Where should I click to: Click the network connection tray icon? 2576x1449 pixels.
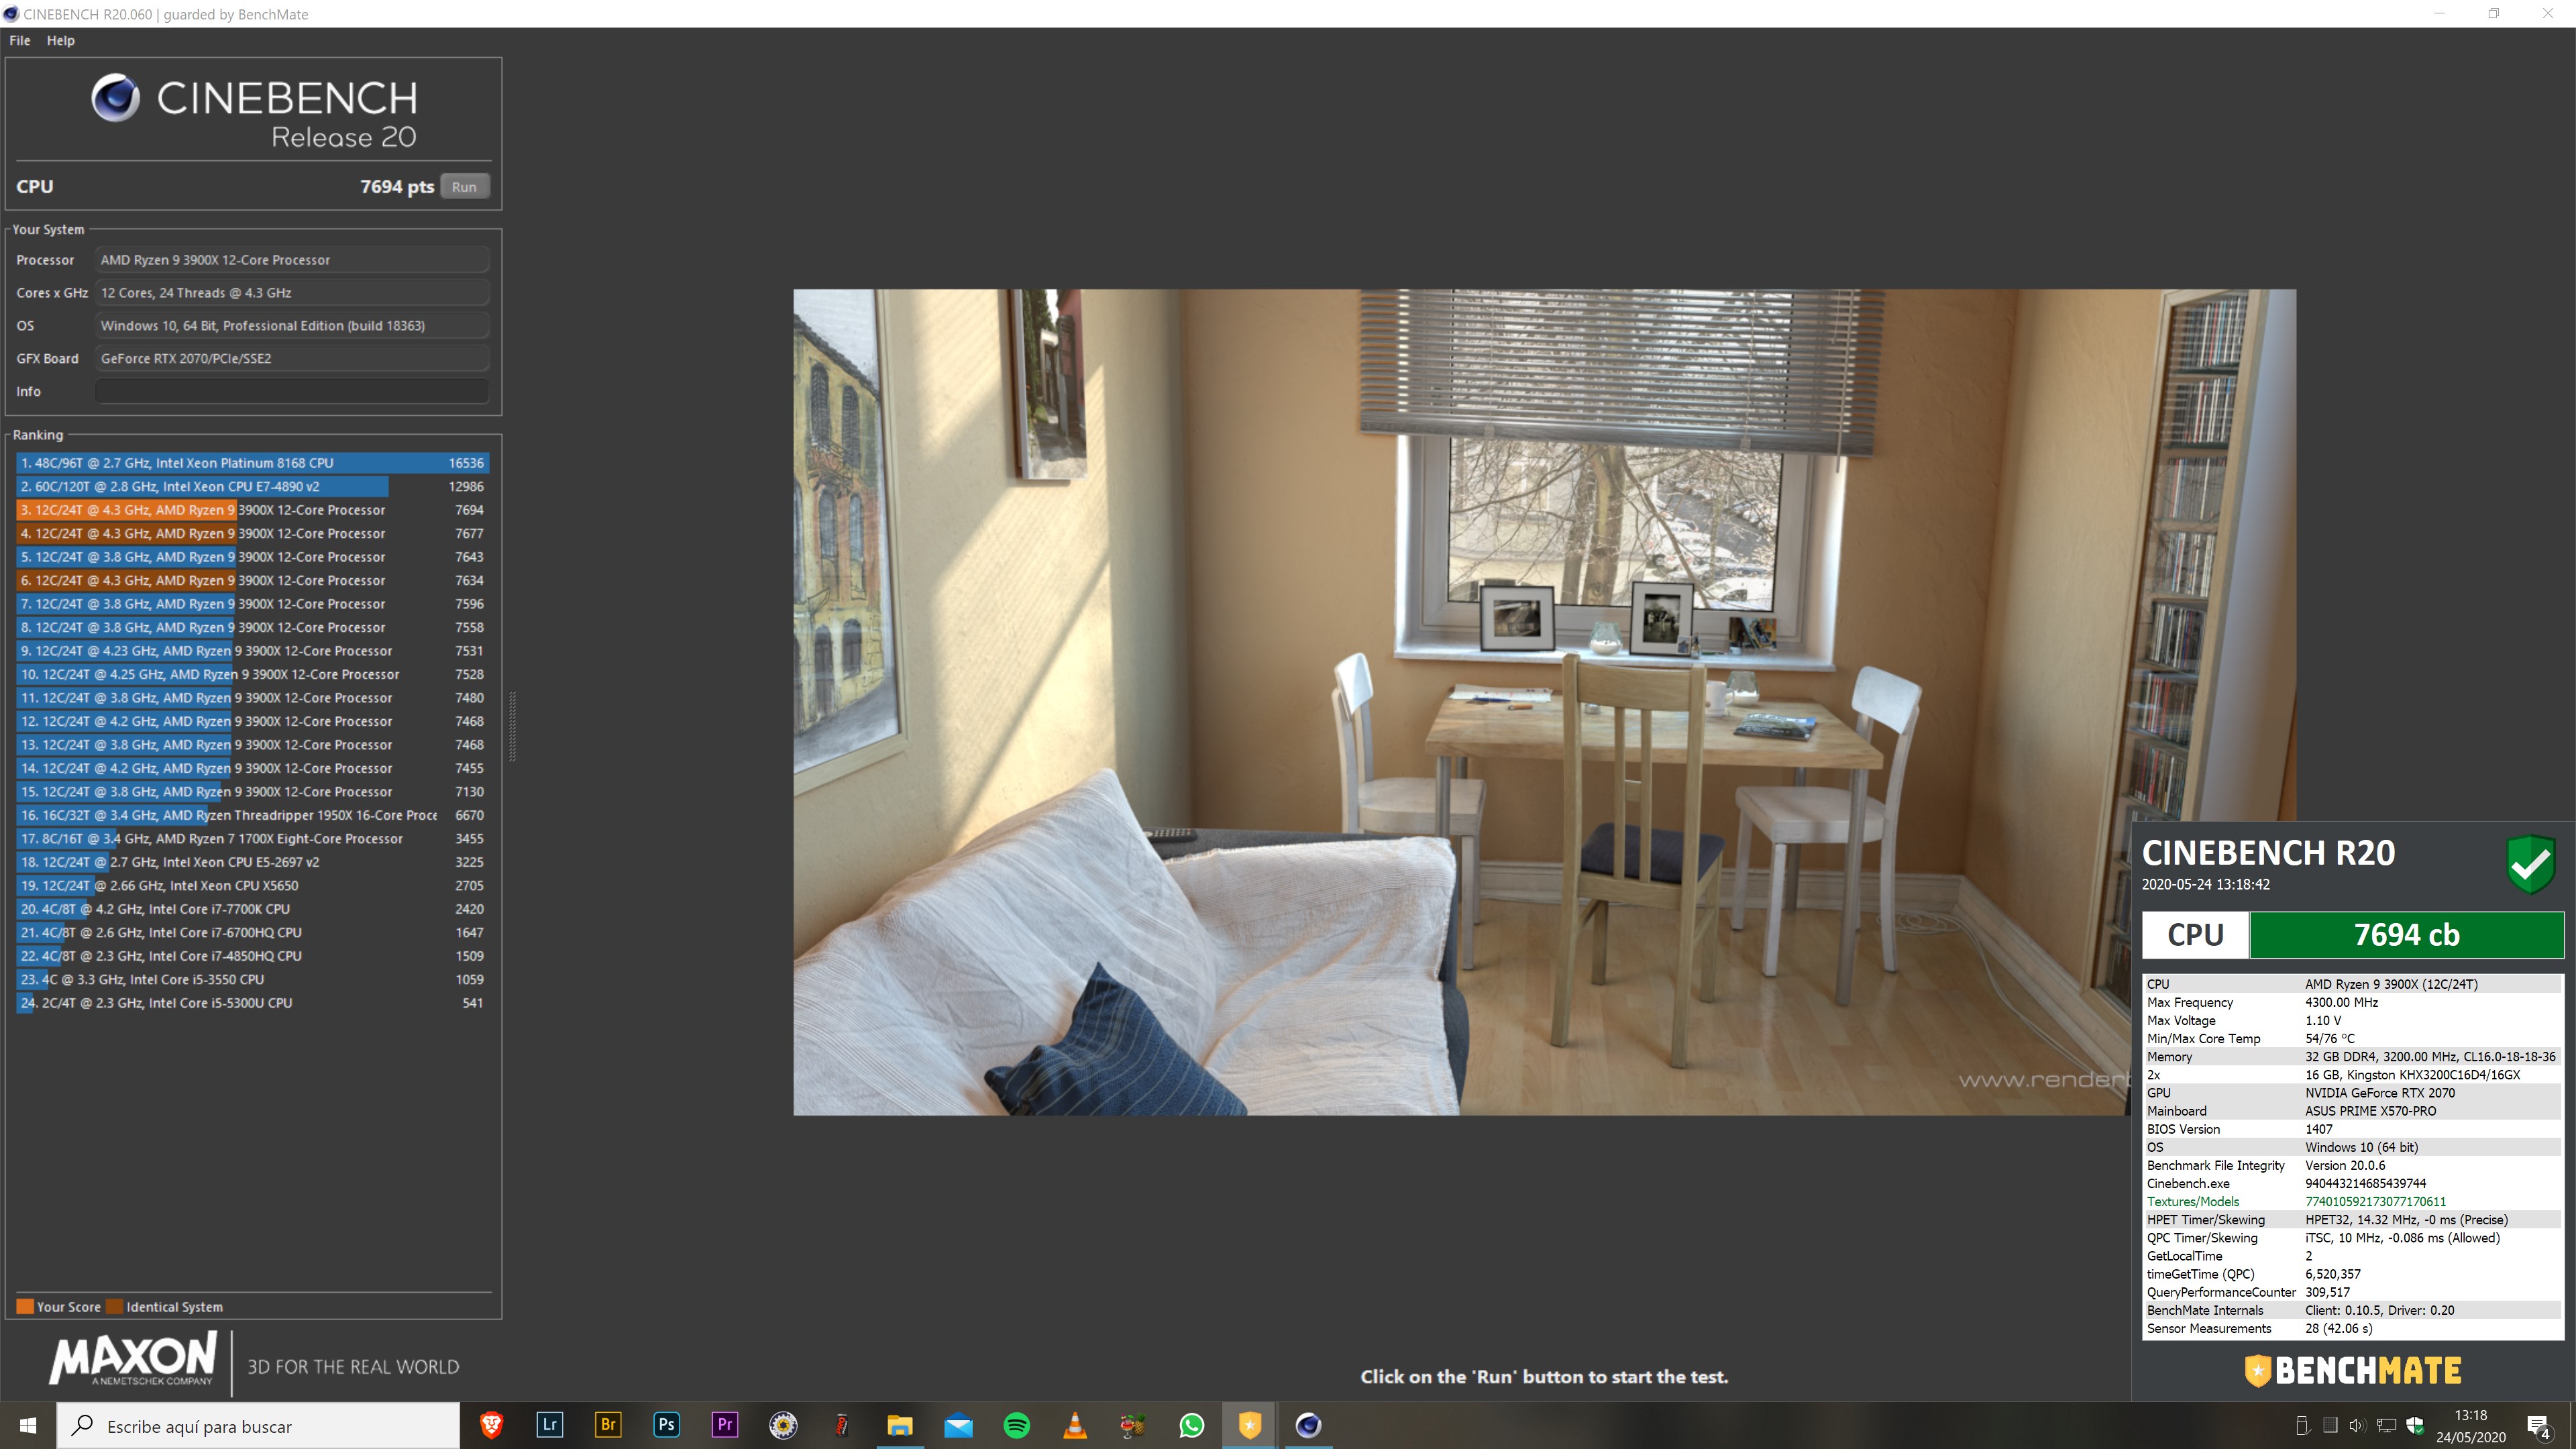coord(2386,1425)
